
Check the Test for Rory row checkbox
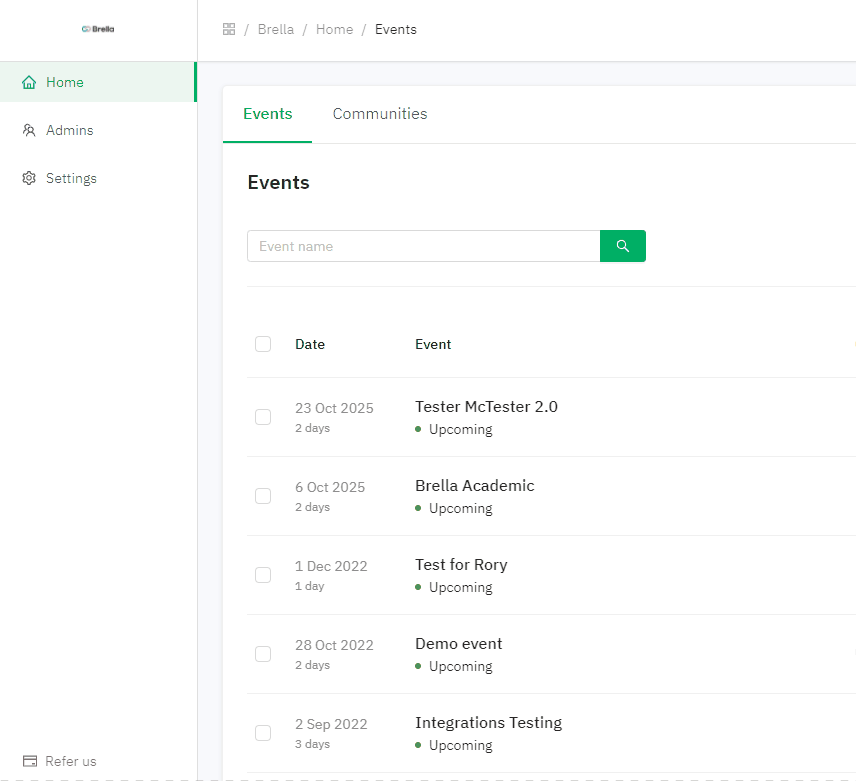(263, 575)
